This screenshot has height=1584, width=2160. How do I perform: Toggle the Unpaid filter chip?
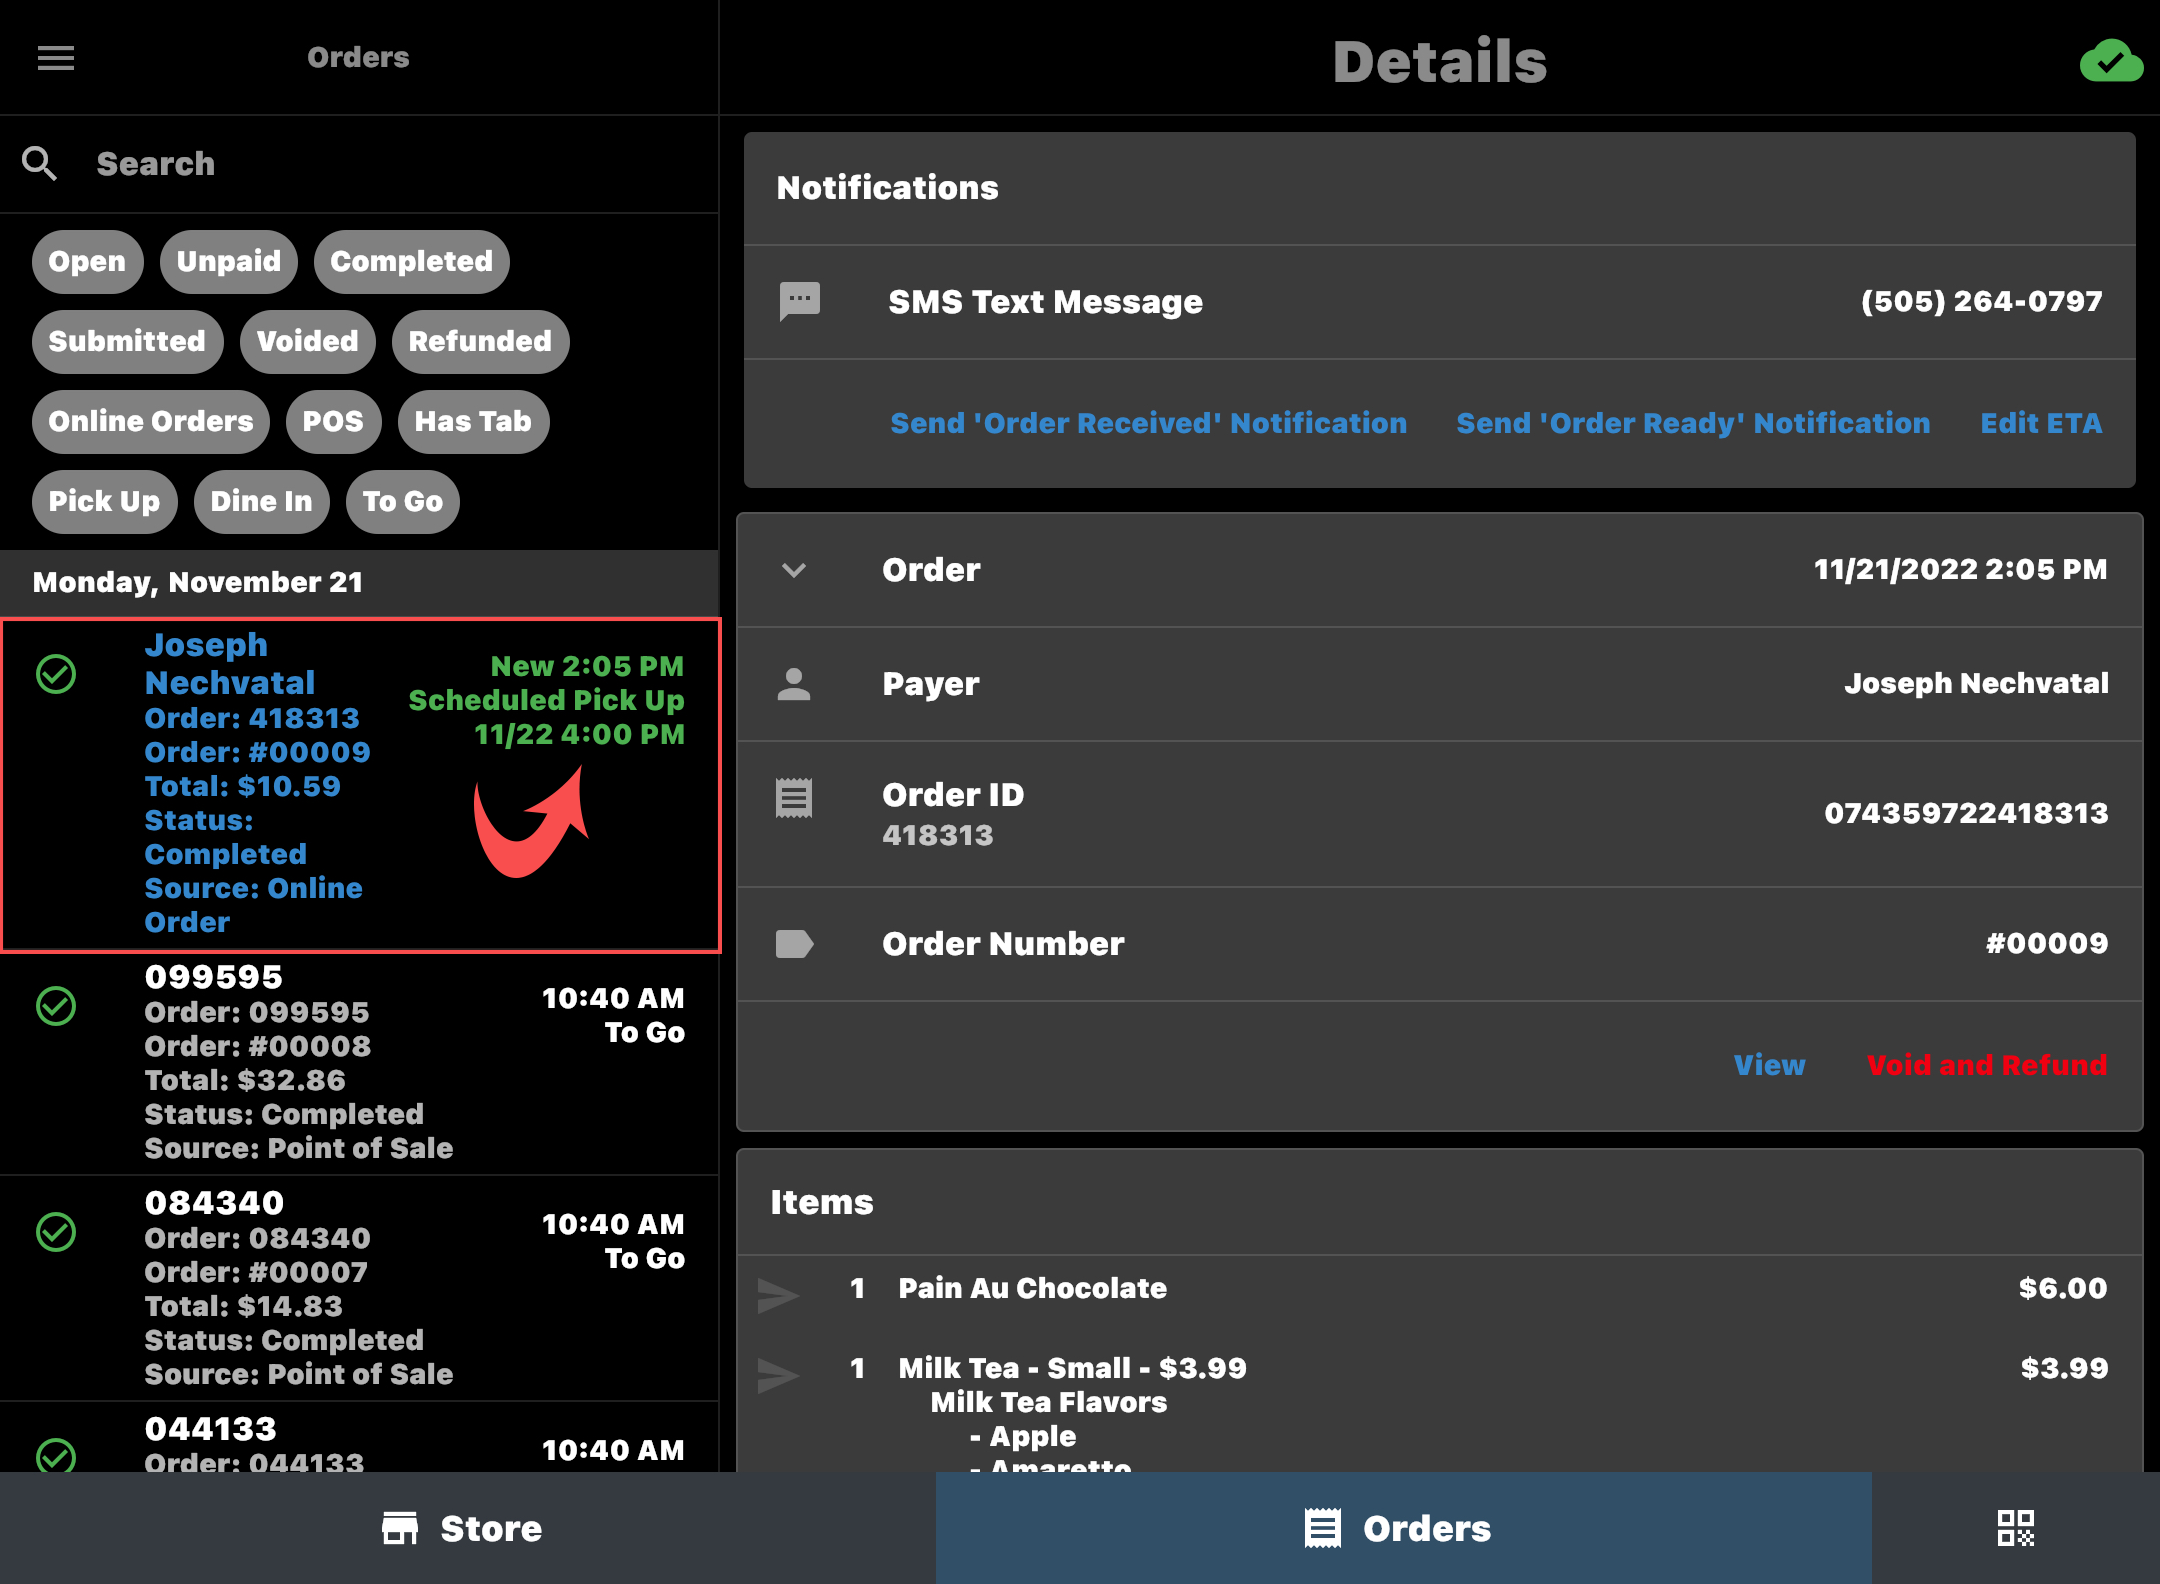pyautogui.click(x=229, y=262)
